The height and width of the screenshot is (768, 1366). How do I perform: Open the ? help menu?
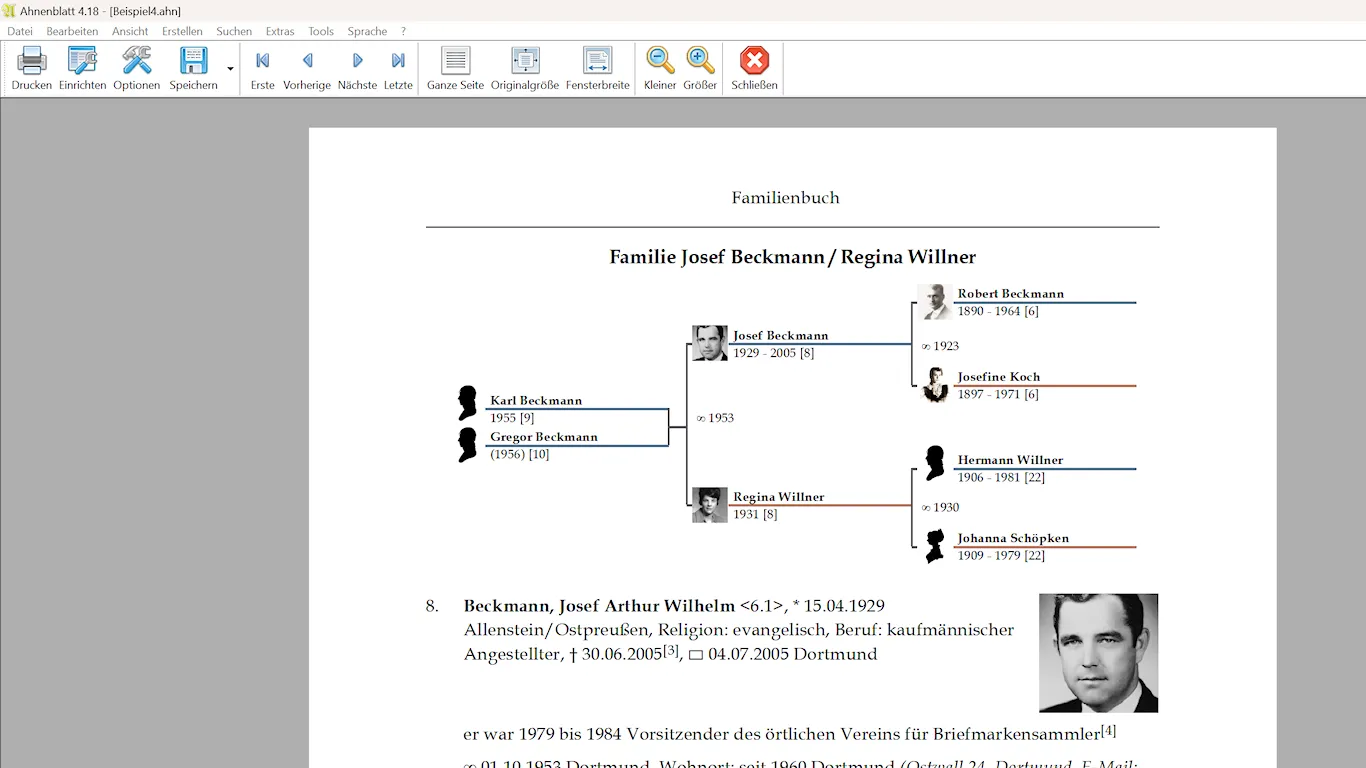click(x=403, y=31)
